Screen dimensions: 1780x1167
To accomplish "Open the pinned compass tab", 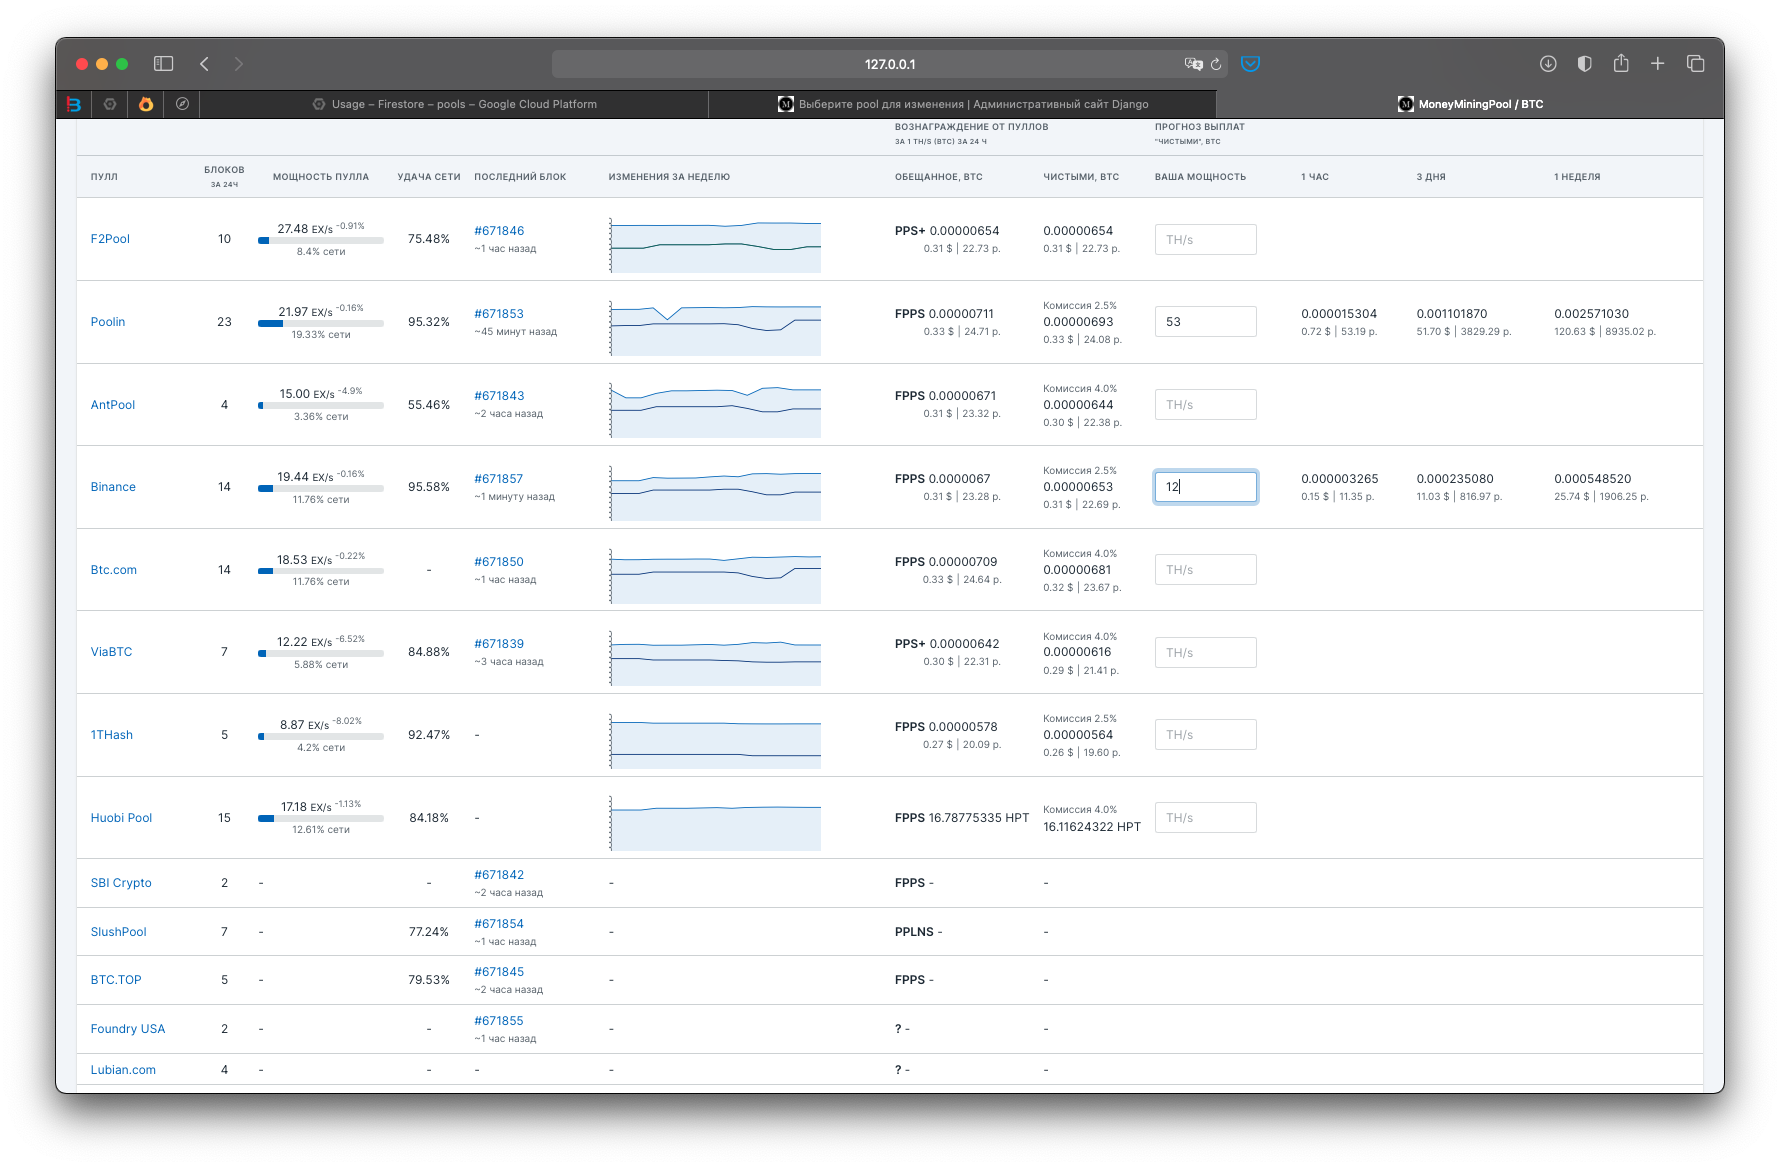I will click(x=182, y=104).
